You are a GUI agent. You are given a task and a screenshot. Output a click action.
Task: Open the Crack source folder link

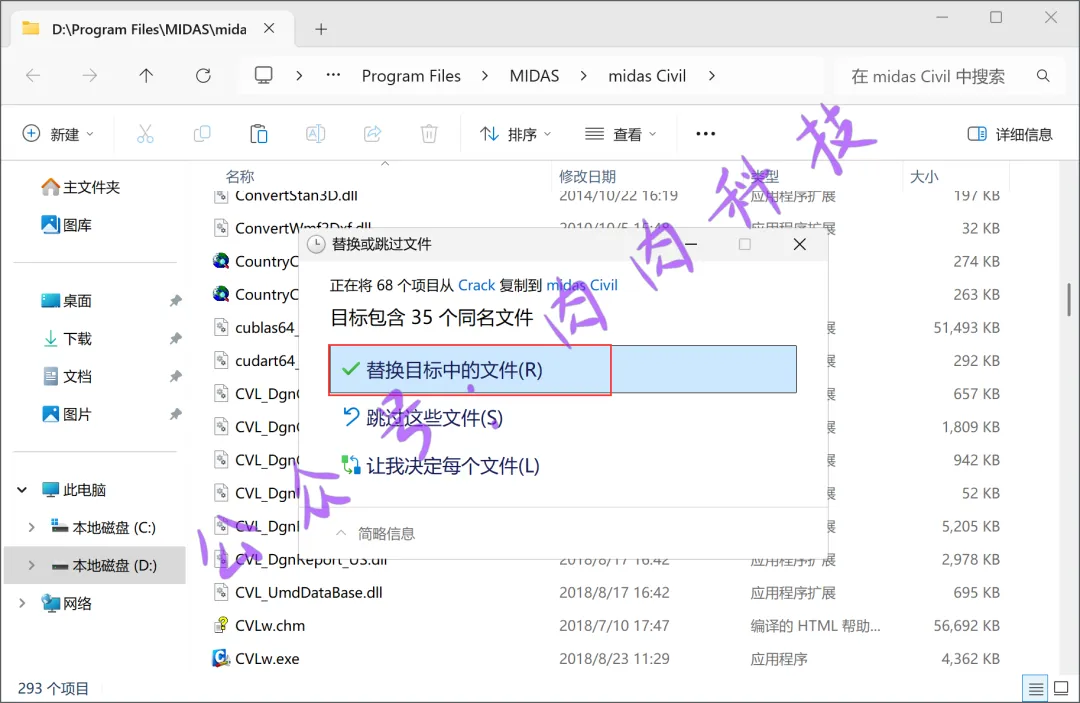[477, 285]
